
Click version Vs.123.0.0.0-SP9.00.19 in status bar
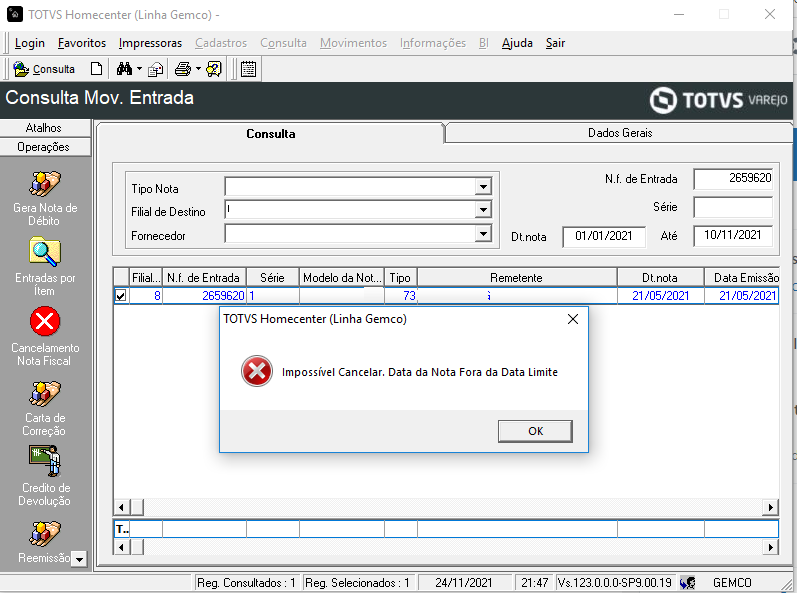[x=615, y=583]
